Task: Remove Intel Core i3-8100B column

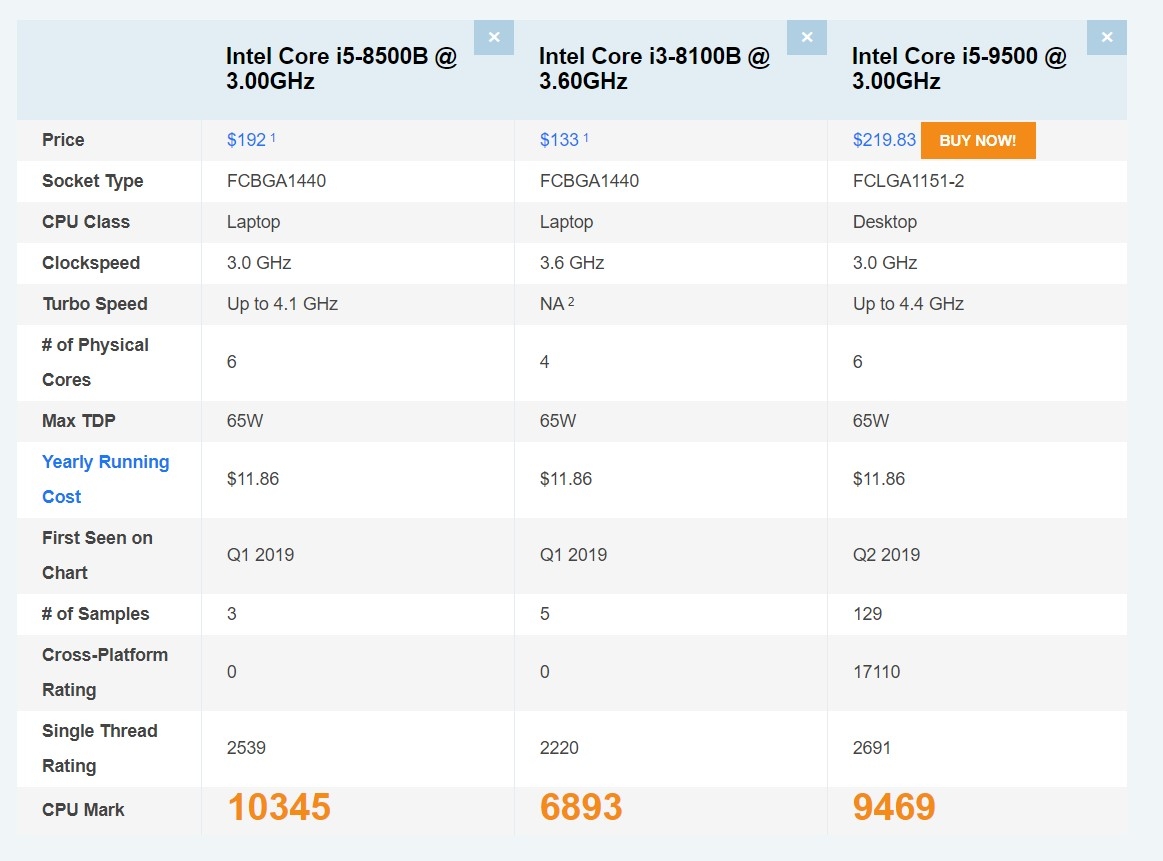Action: [x=806, y=38]
